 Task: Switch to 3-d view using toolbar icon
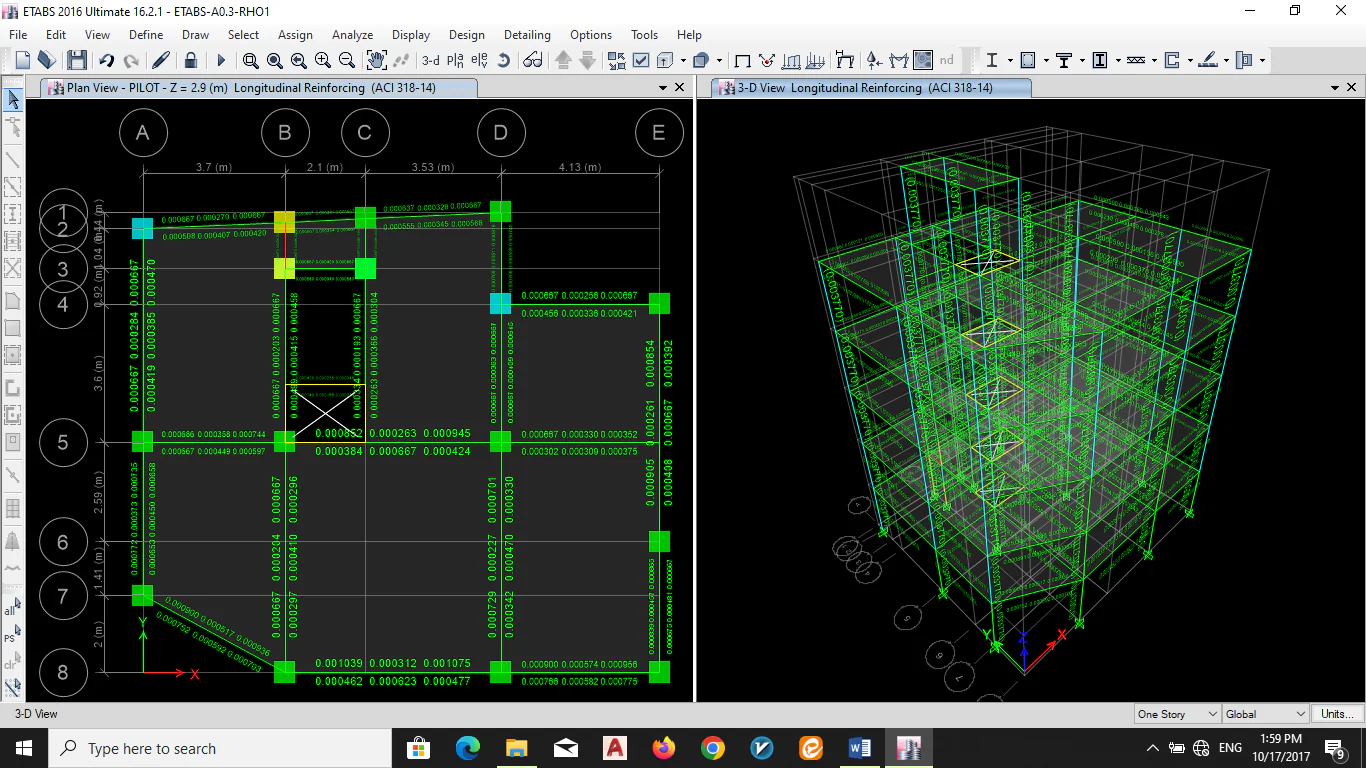click(430, 60)
